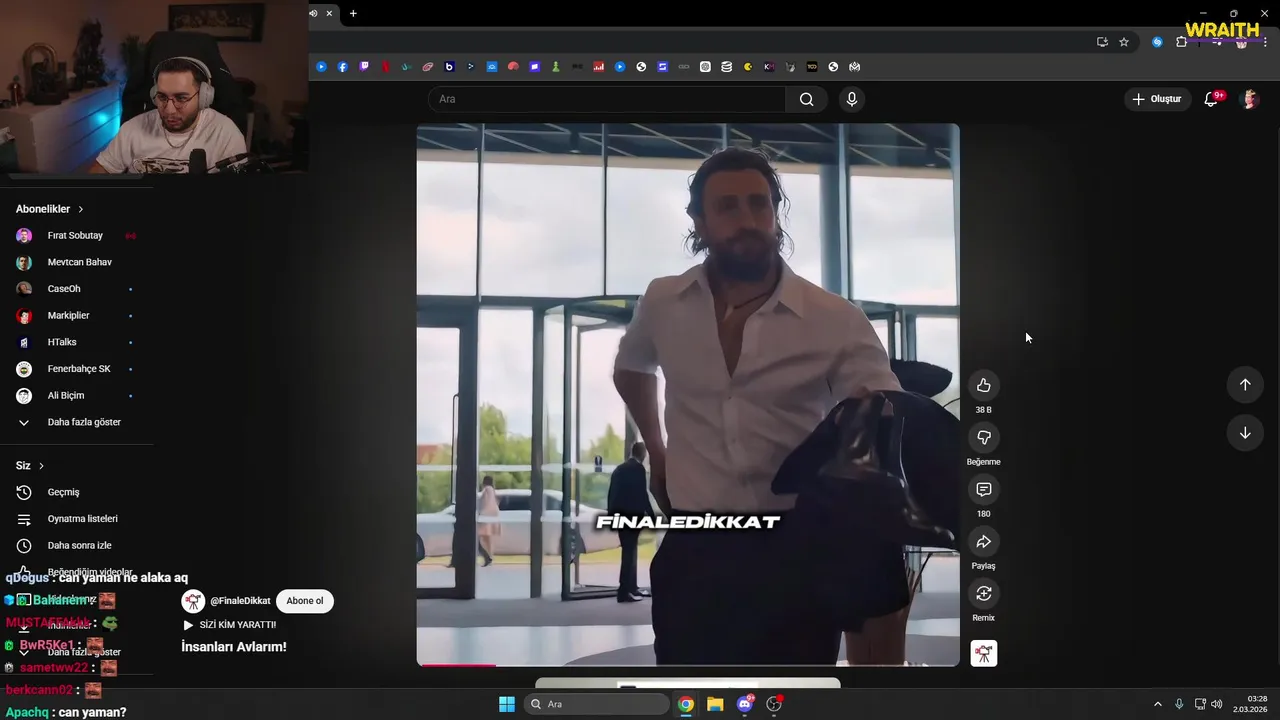Go to the next Short with down arrow
1280x720 pixels.
1245,433
